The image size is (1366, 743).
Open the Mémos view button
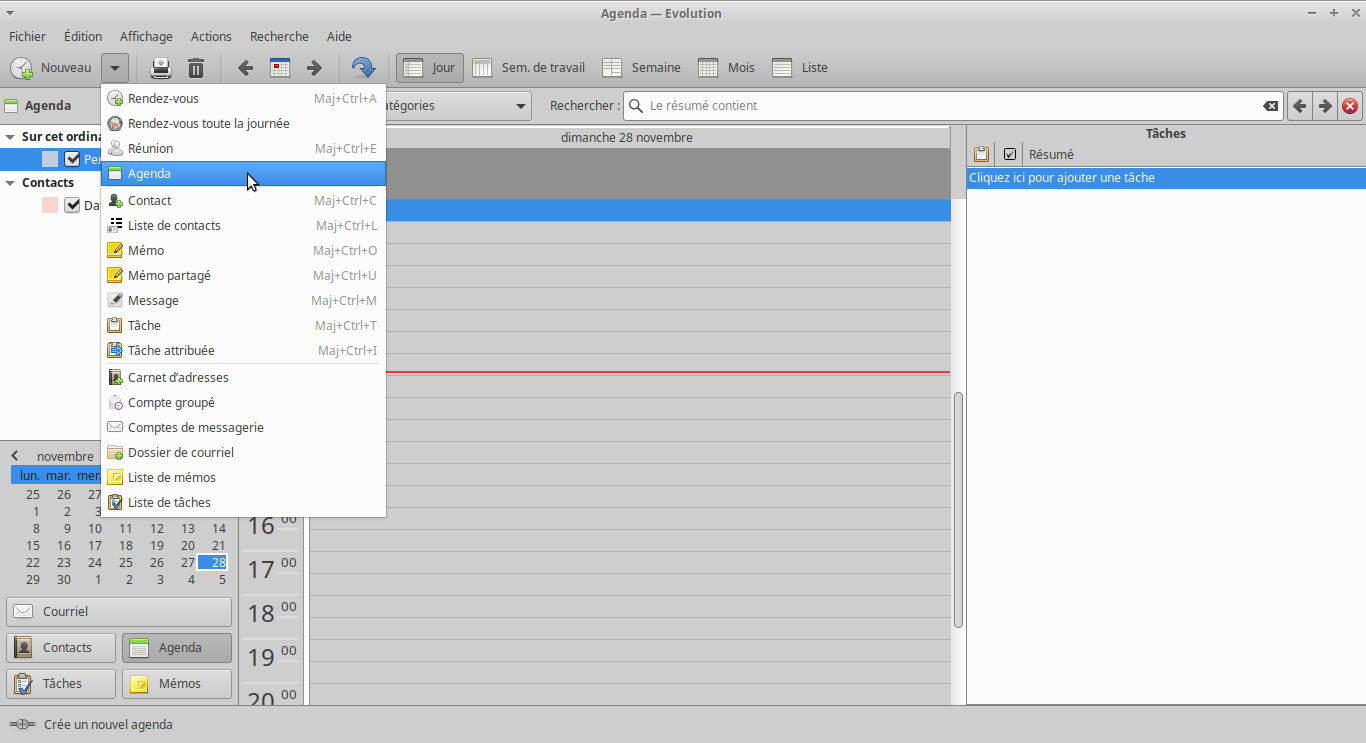pyautogui.click(x=177, y=684)
